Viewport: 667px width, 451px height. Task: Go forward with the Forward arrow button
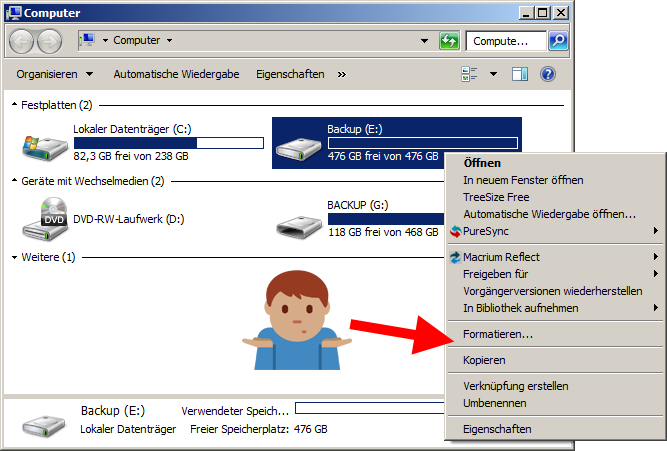(49, 41)
